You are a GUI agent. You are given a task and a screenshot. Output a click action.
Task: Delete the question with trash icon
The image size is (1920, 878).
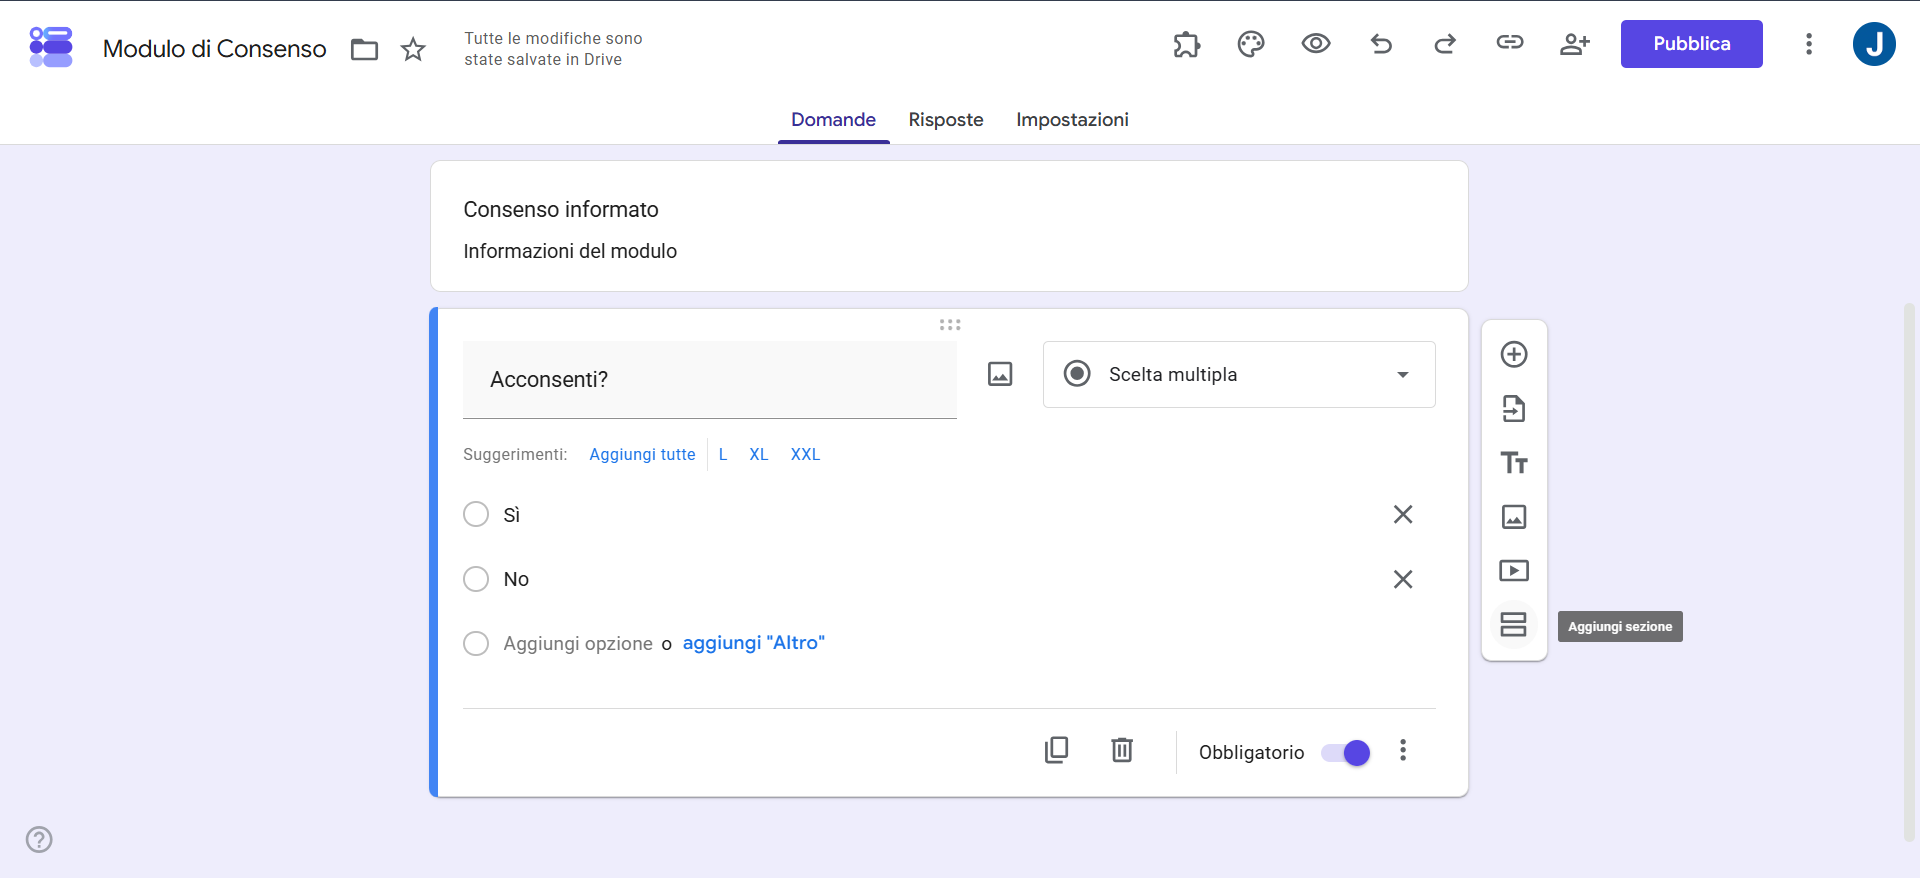pos(1122,750)
